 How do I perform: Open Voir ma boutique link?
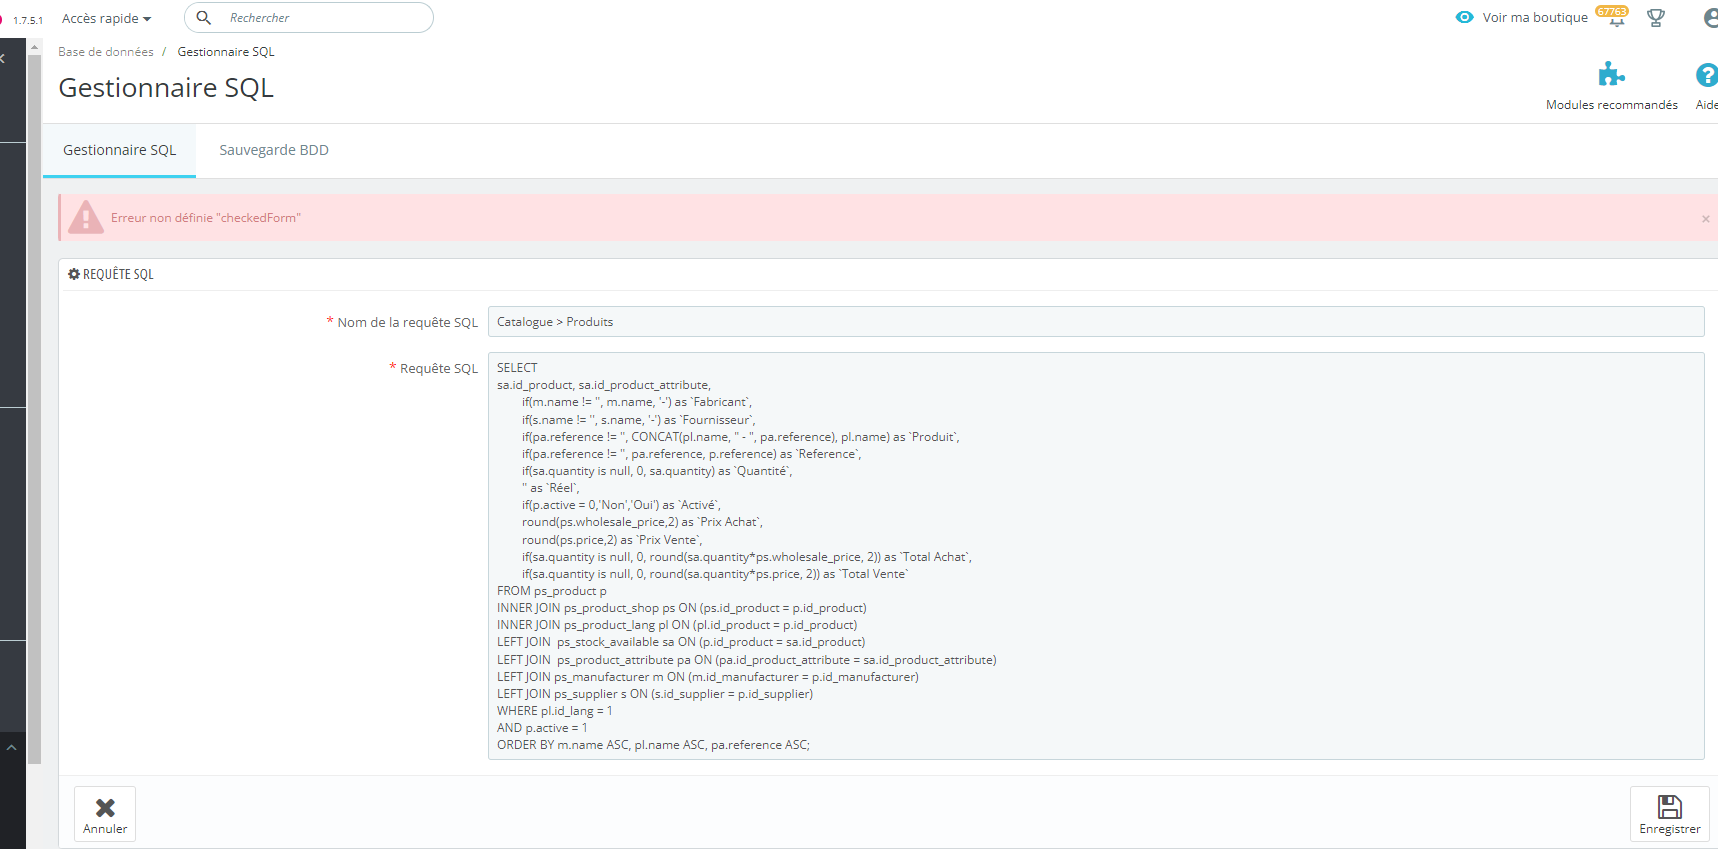[x=1535, y=17]
